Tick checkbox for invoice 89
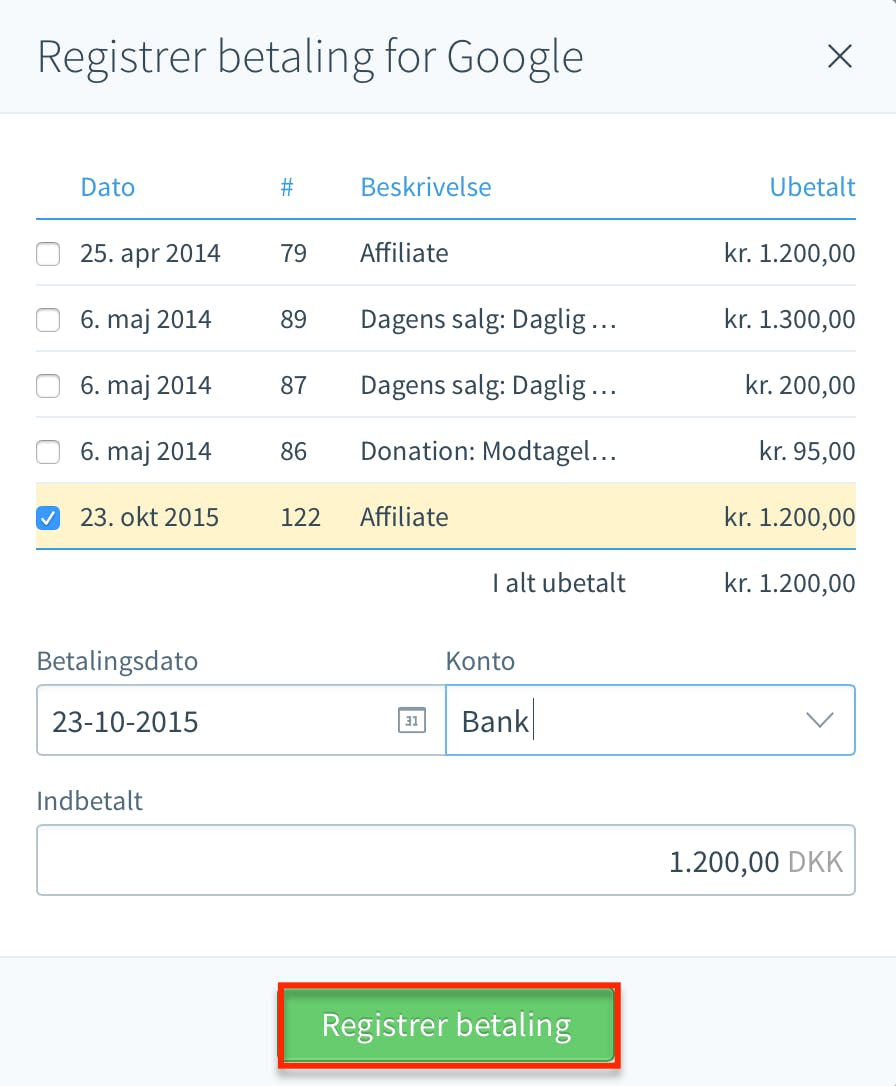Viewport: 896px width, 1086px height. coord(48,320)
